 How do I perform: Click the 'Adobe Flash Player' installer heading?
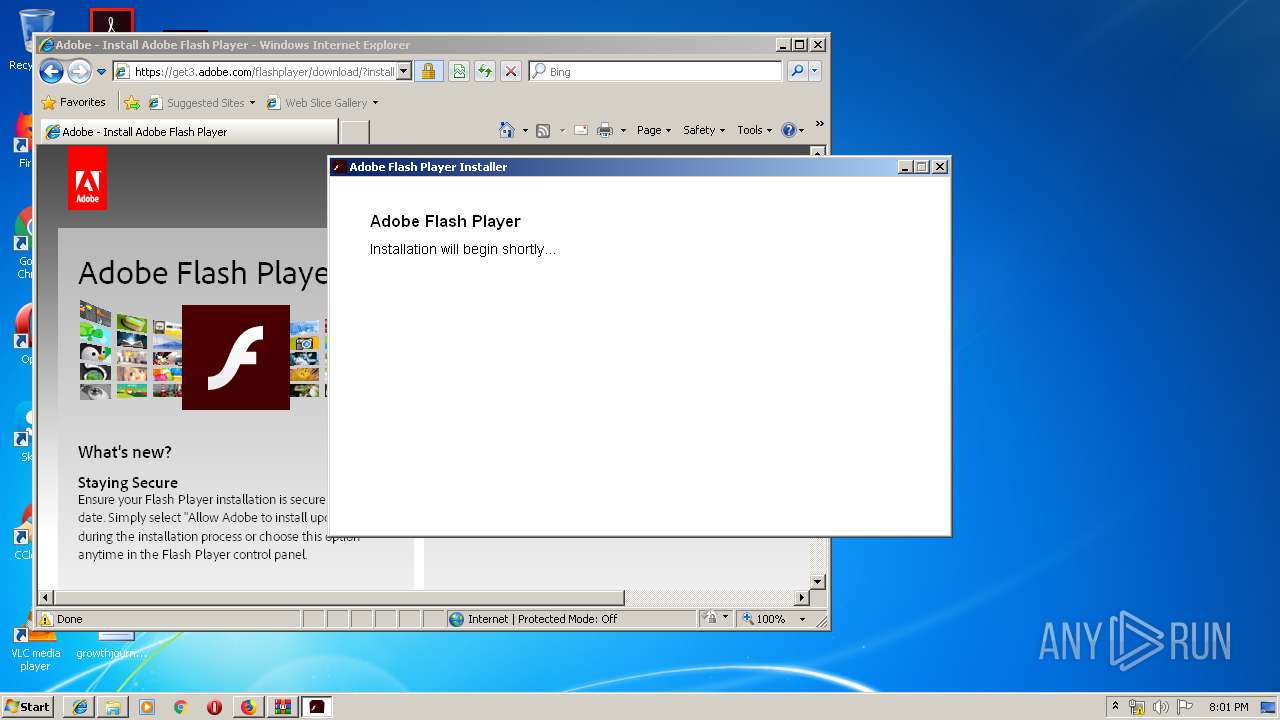[445, 221]
